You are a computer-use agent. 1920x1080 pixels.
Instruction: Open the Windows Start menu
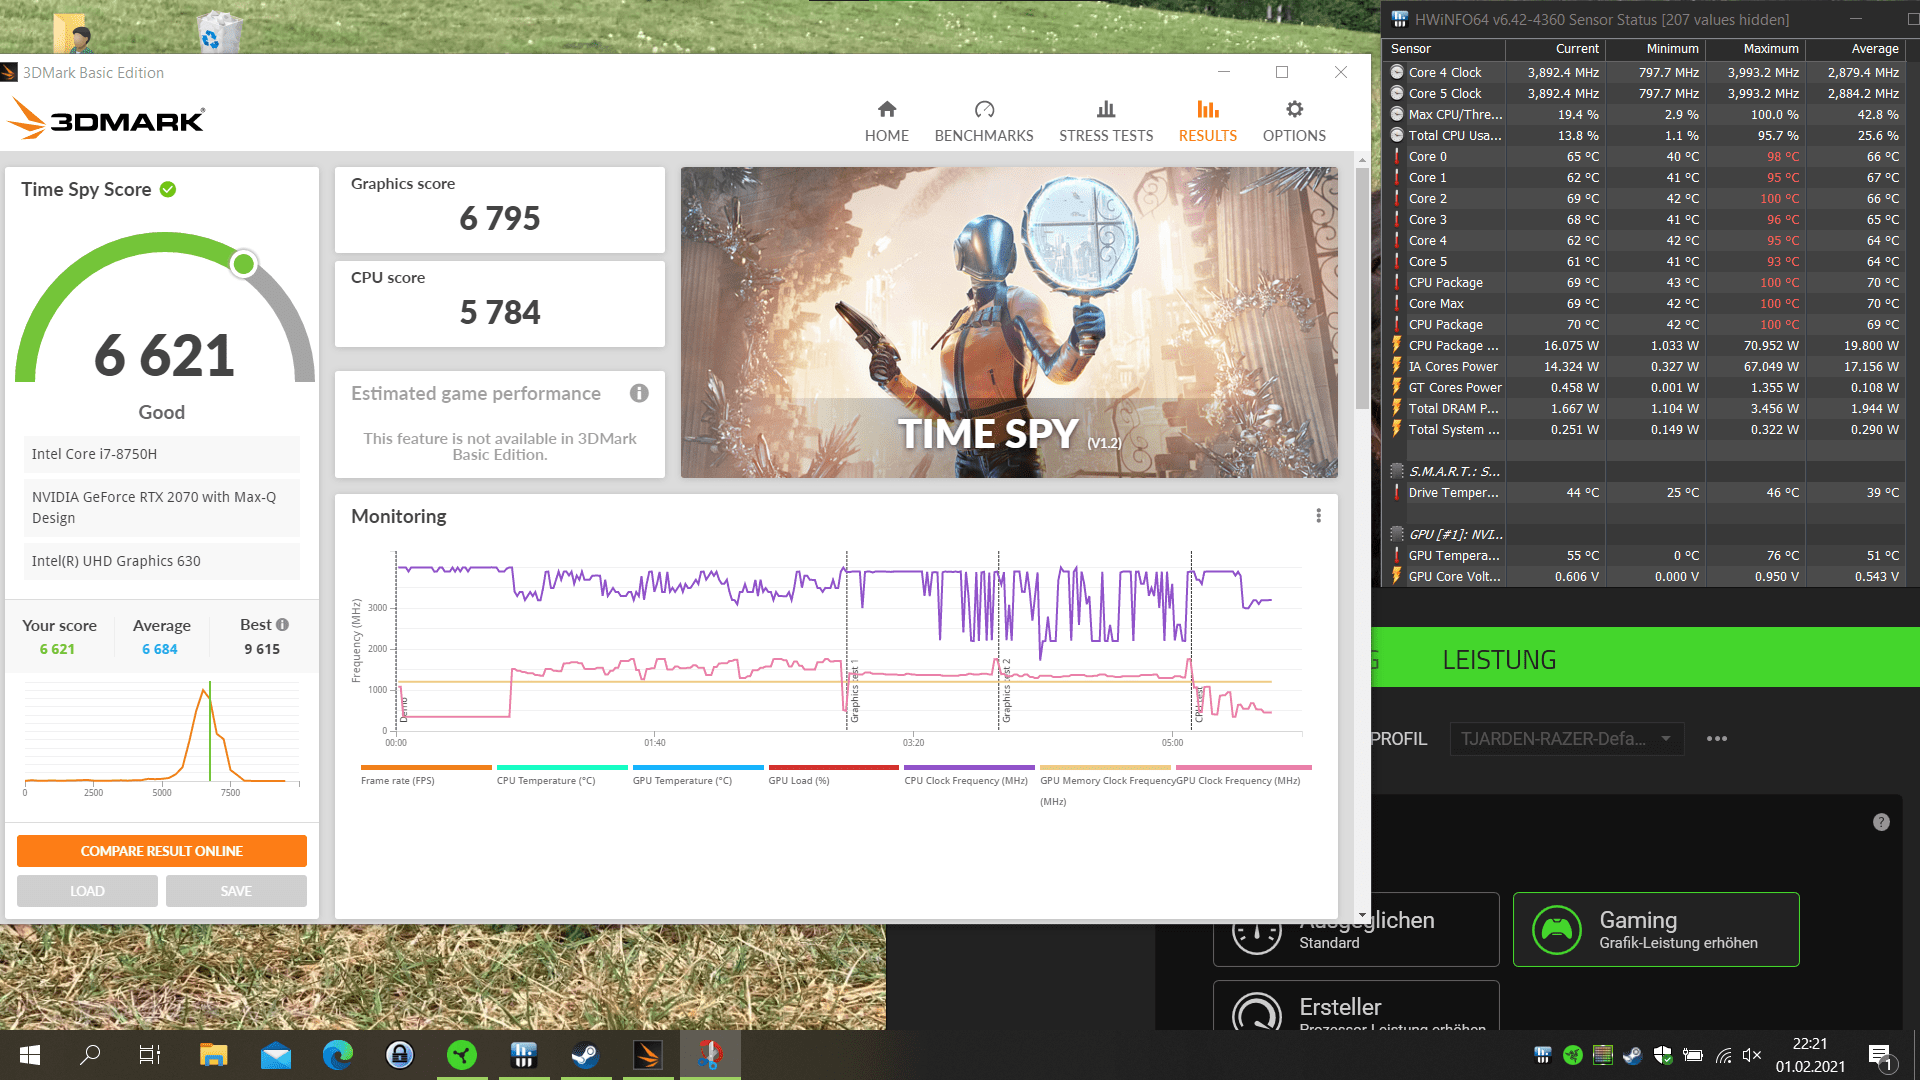click(x=30, y=1055)
